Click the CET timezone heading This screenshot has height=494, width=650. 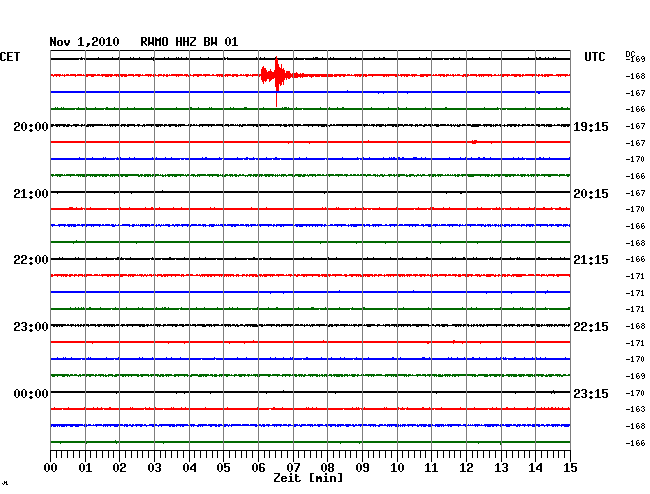10,57
